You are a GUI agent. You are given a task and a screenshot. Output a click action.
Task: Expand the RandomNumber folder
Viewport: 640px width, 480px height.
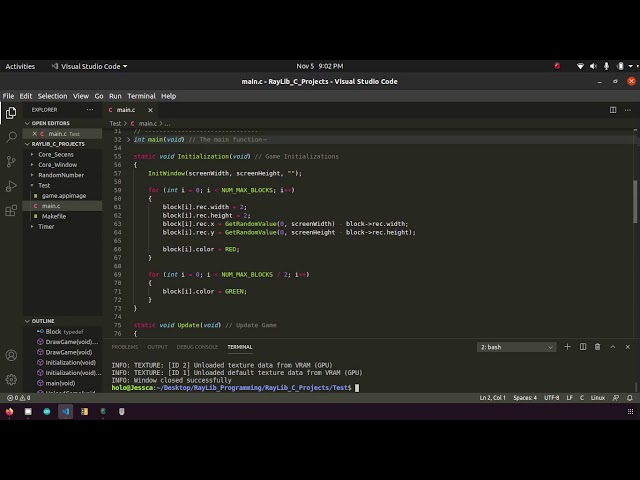point(61,175)
